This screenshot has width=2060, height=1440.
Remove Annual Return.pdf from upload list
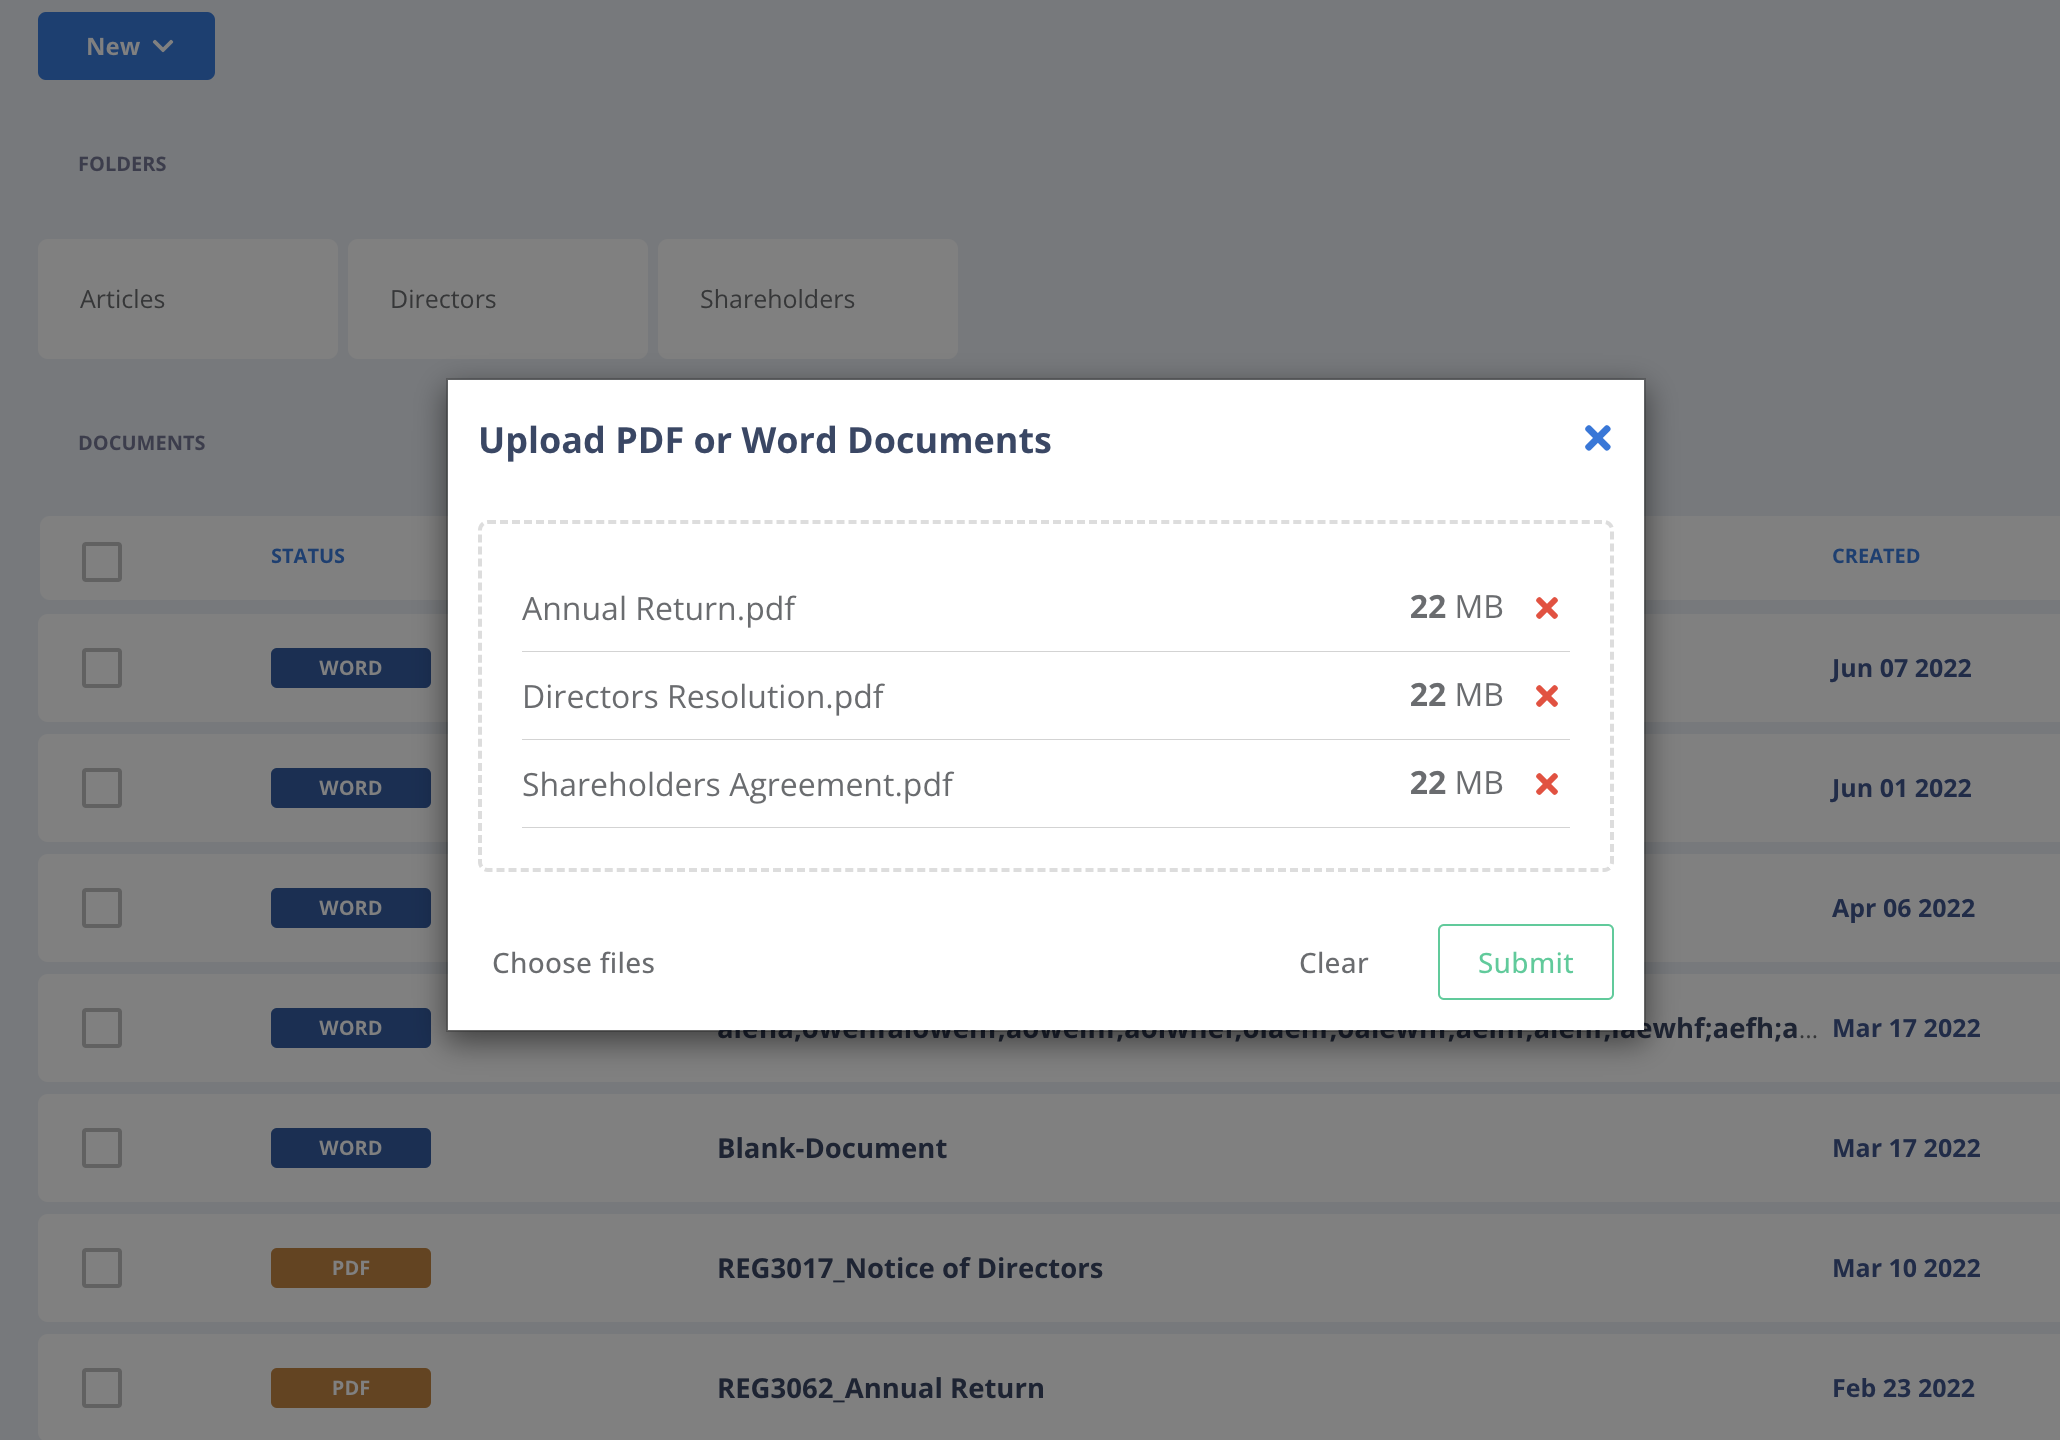1546,608
